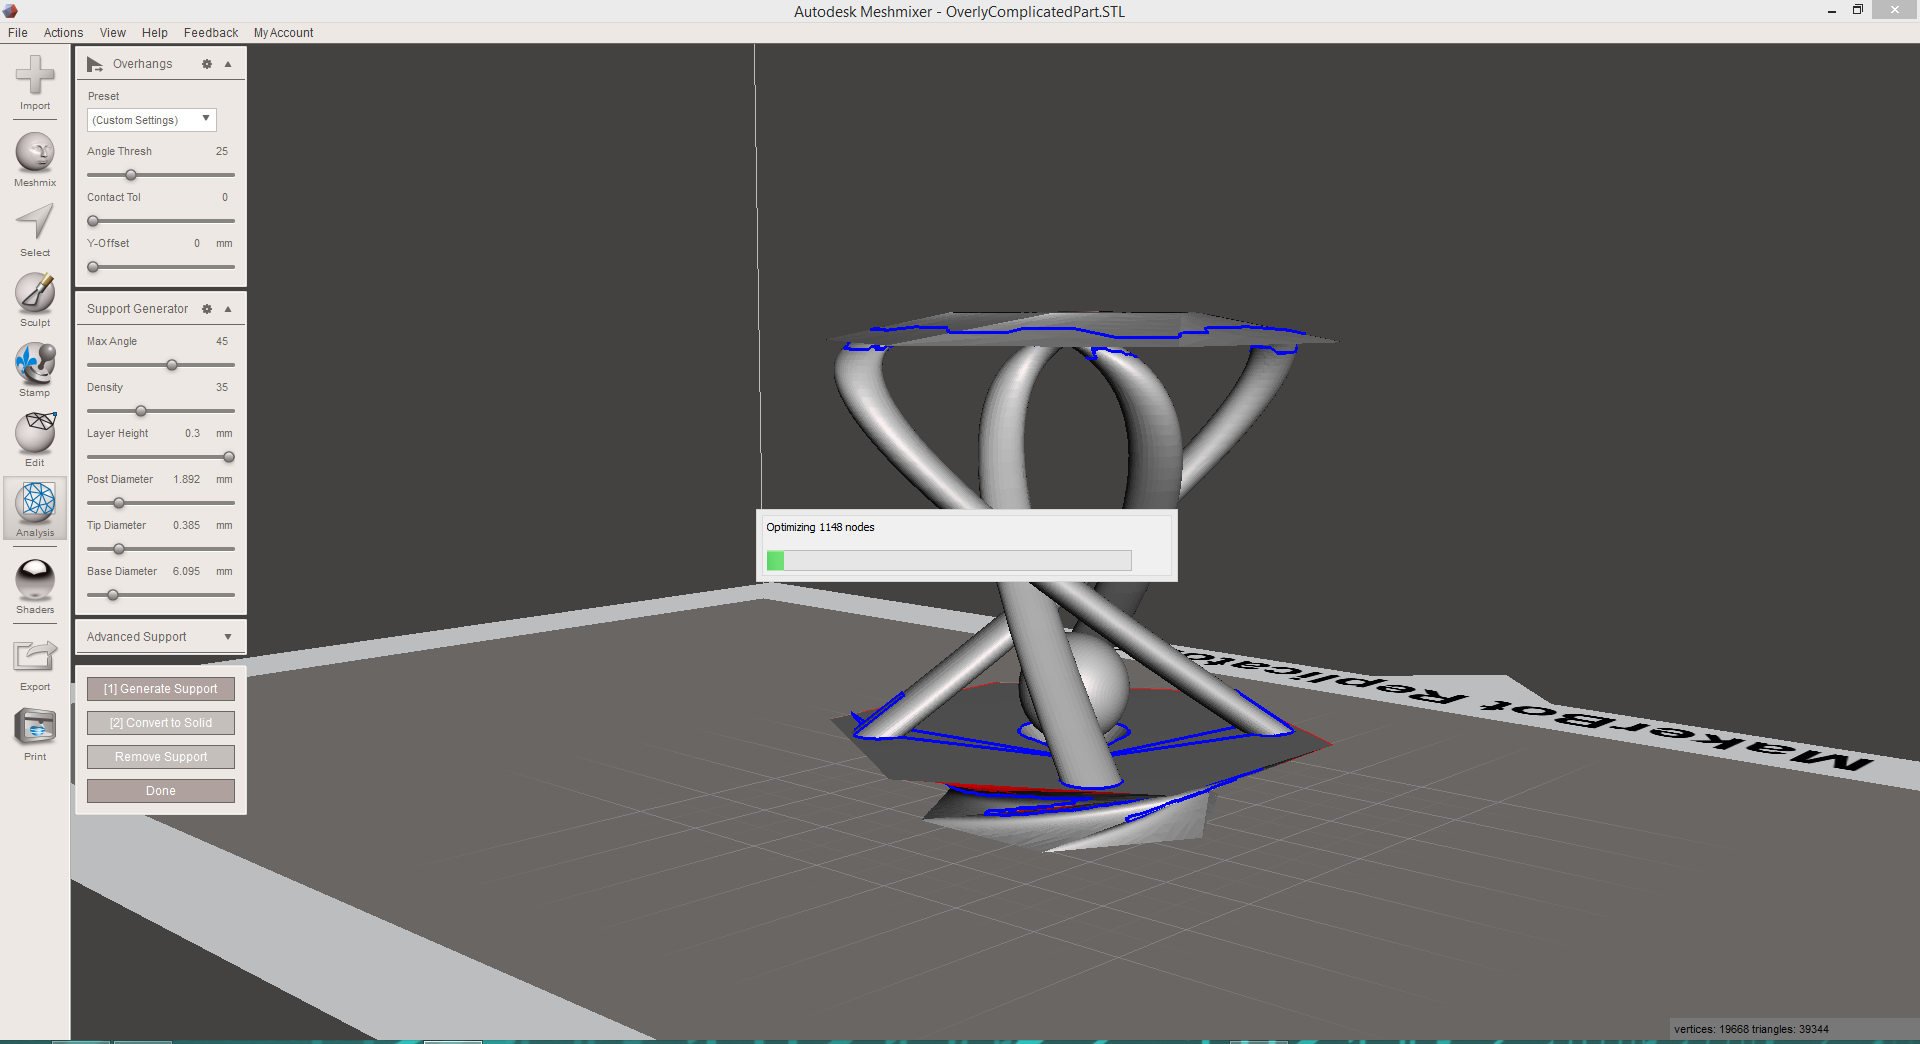Open the Help menu

coord(155,33)
